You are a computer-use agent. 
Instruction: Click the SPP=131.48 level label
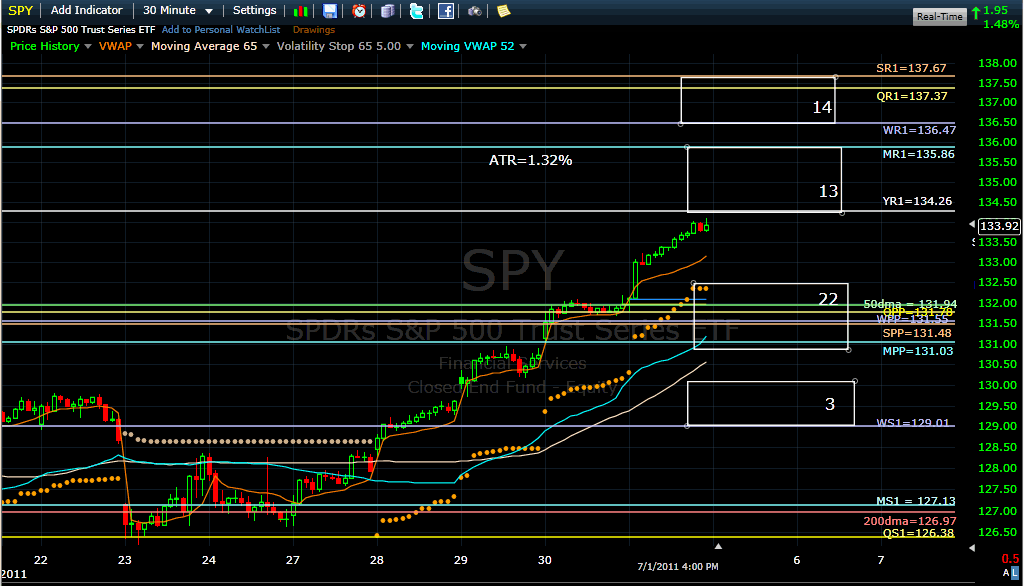point(917,333)
